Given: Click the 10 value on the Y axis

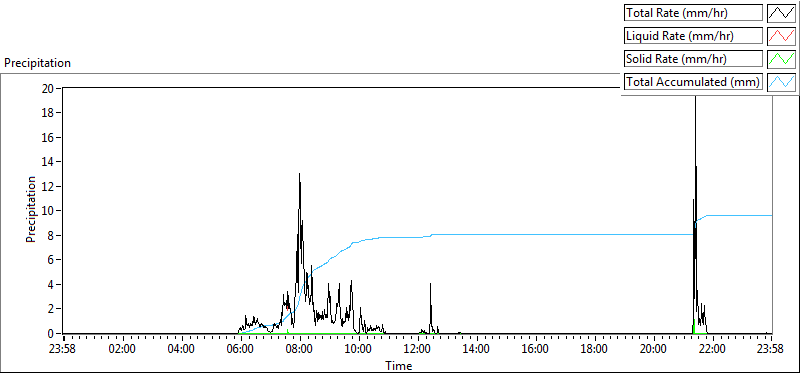Looking at the screenshot, I should click(48, 211).
